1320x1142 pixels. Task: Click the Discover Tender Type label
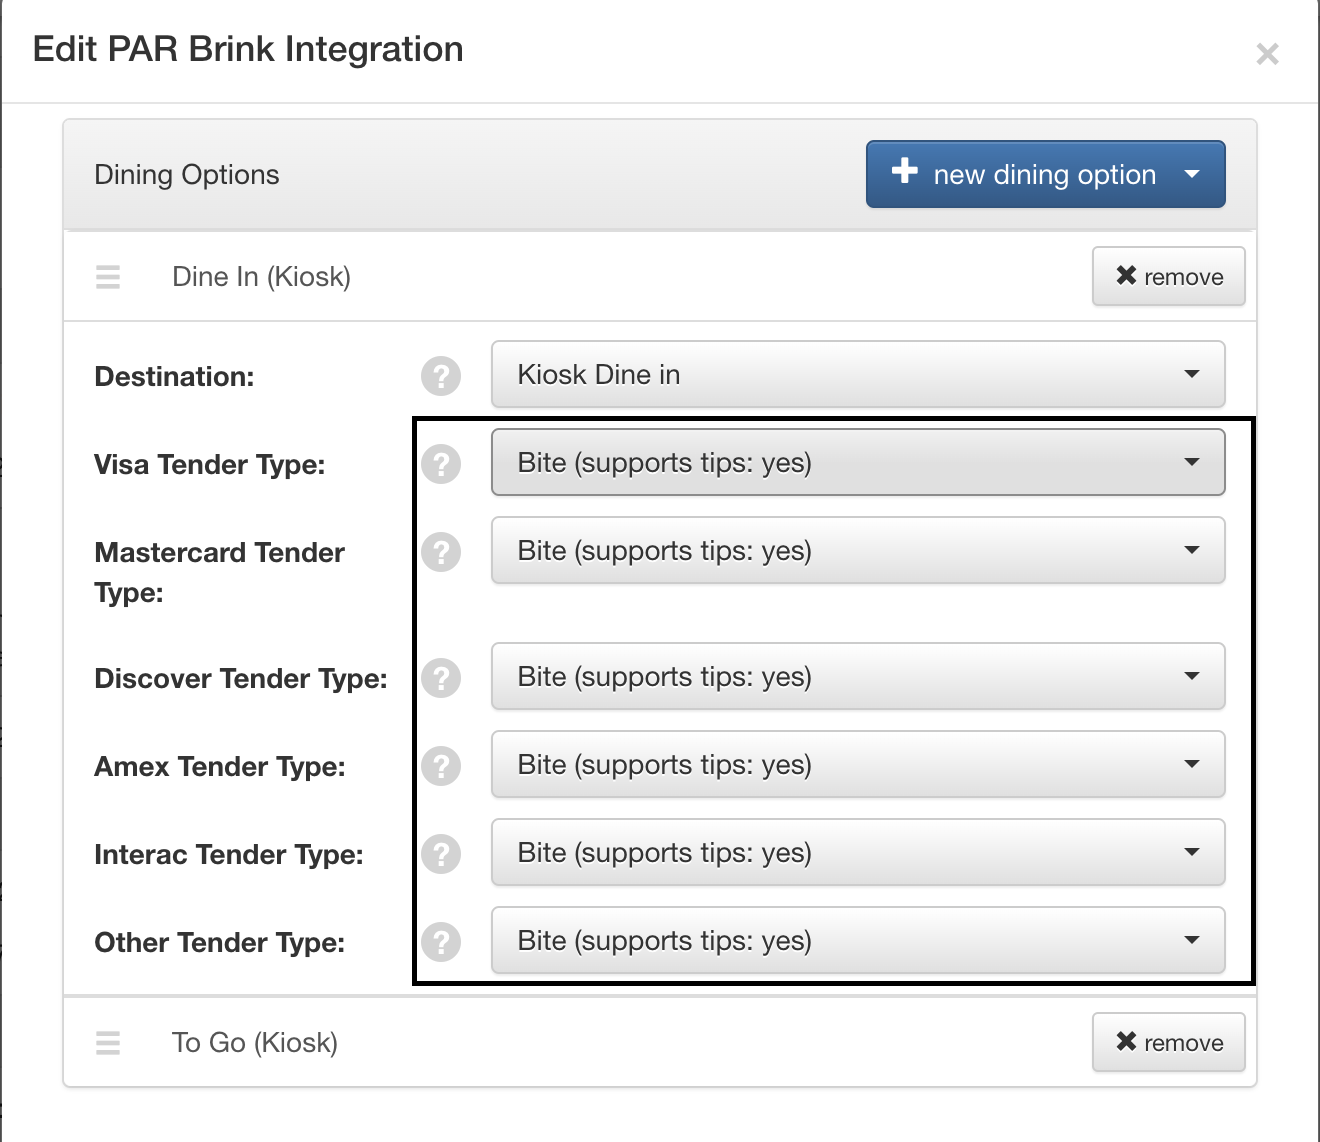[241, 679]
